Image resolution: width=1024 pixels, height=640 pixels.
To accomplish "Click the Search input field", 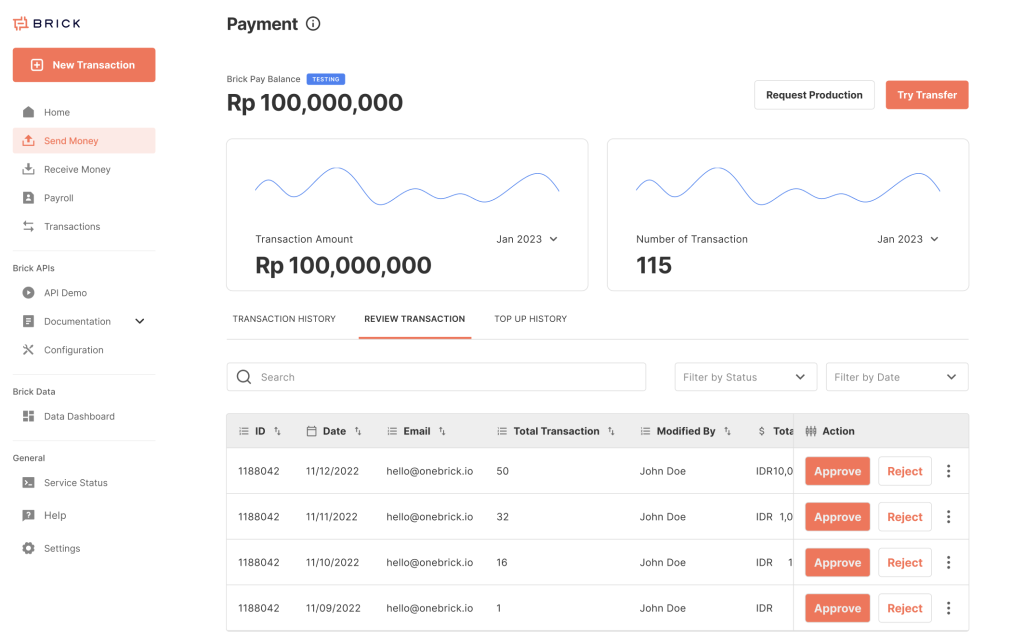I will coord(436,377).
